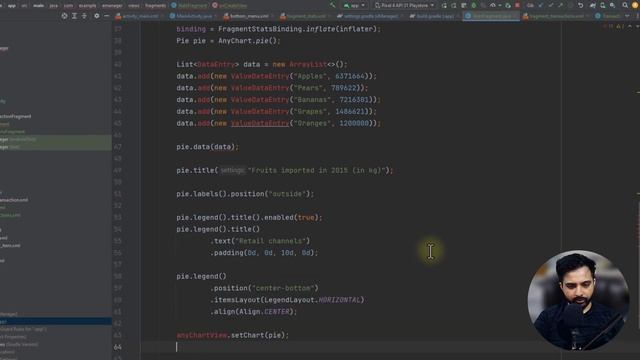The image size is (640, 360).
Task: Click the 'app' breadcrumb in navigation bar
Action: (12, 6)
